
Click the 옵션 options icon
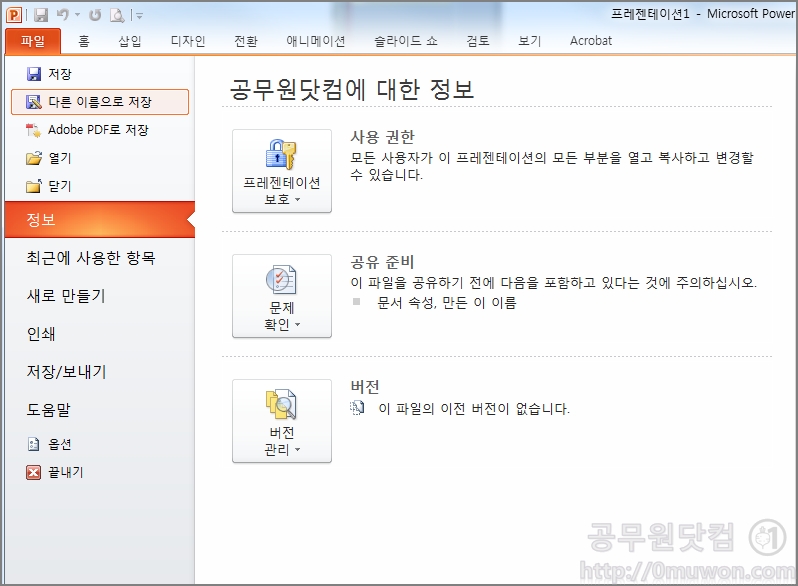pos(33,444)
